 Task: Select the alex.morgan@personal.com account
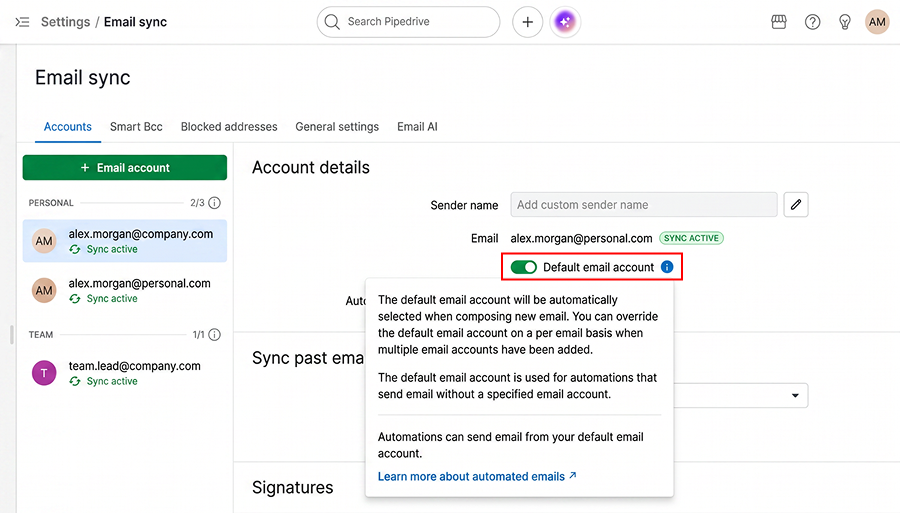(x=125, y=290)
